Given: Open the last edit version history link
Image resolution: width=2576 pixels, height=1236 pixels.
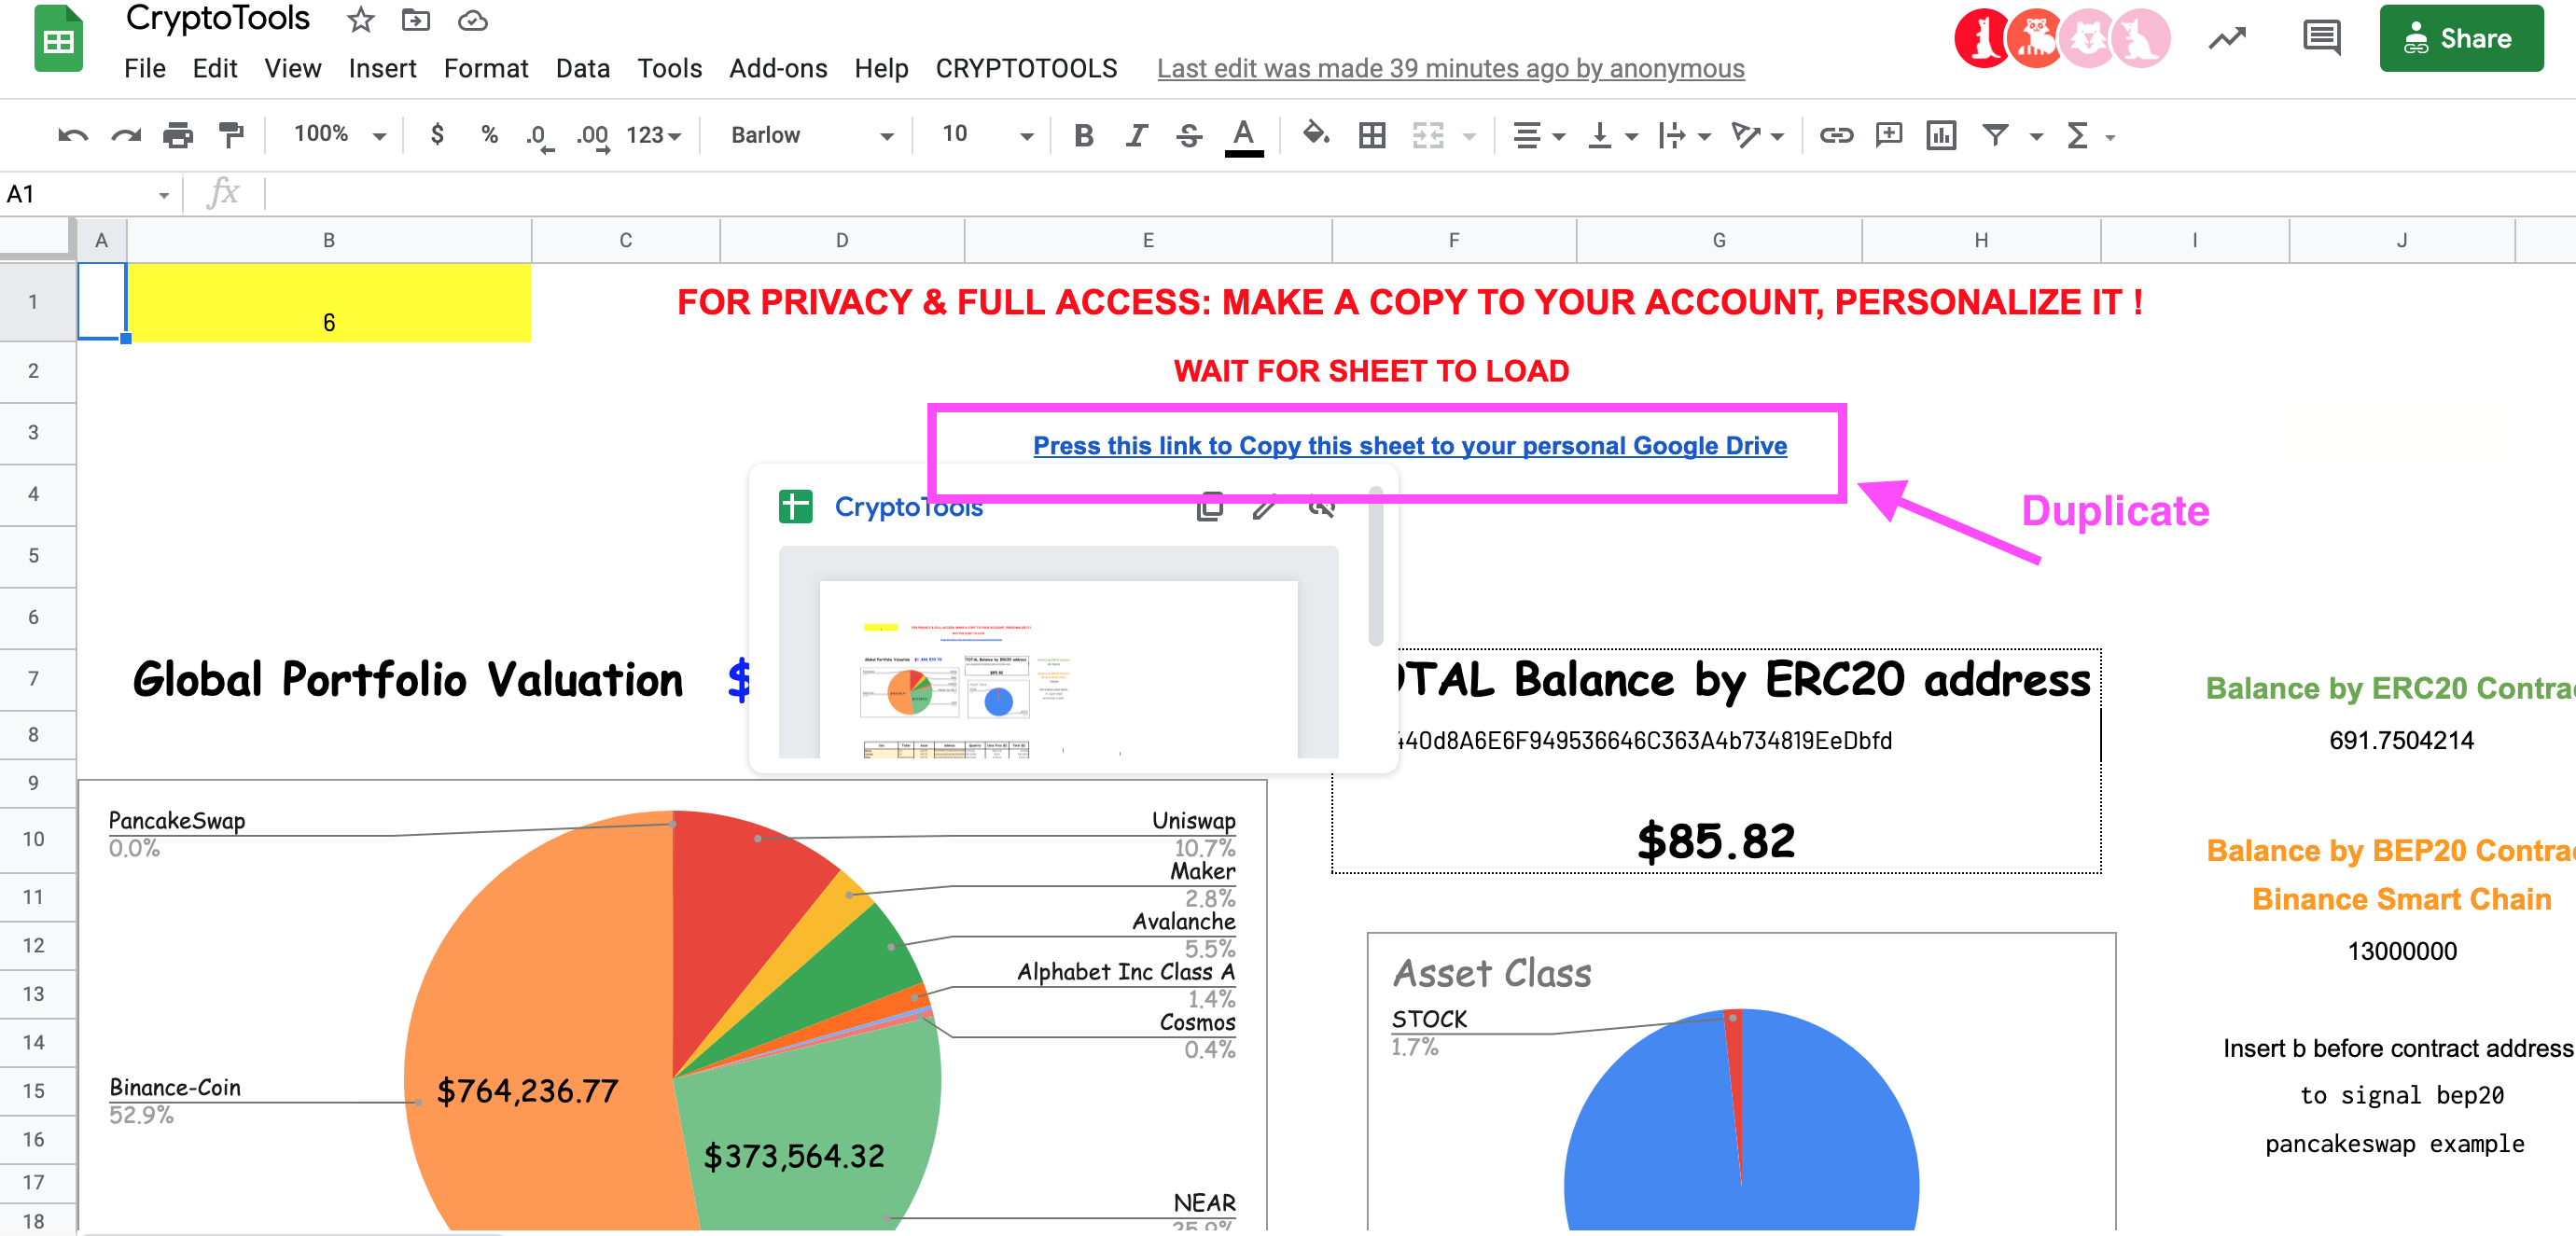Looking at the screenshot, I should (x=1450, y=68).
